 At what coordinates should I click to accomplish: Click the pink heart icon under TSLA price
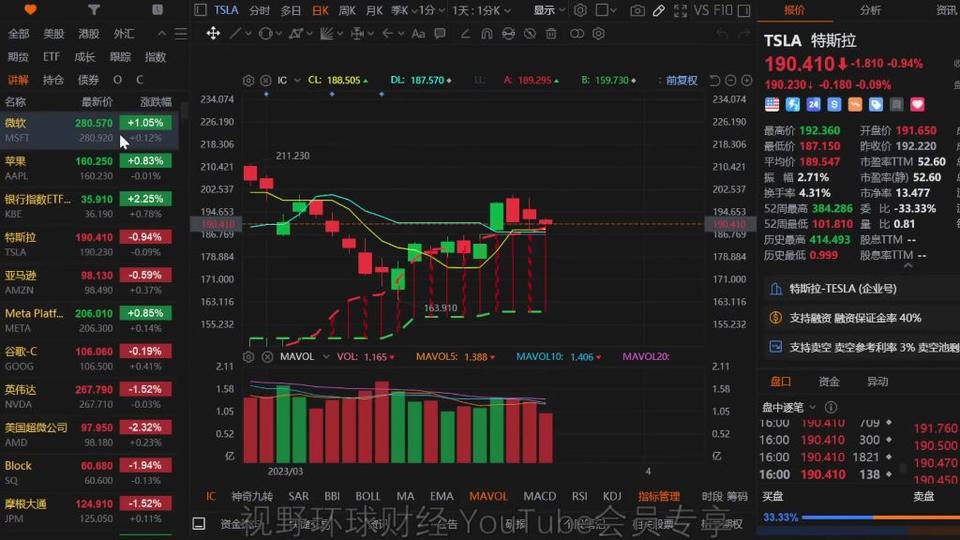[x=917, y=105]
